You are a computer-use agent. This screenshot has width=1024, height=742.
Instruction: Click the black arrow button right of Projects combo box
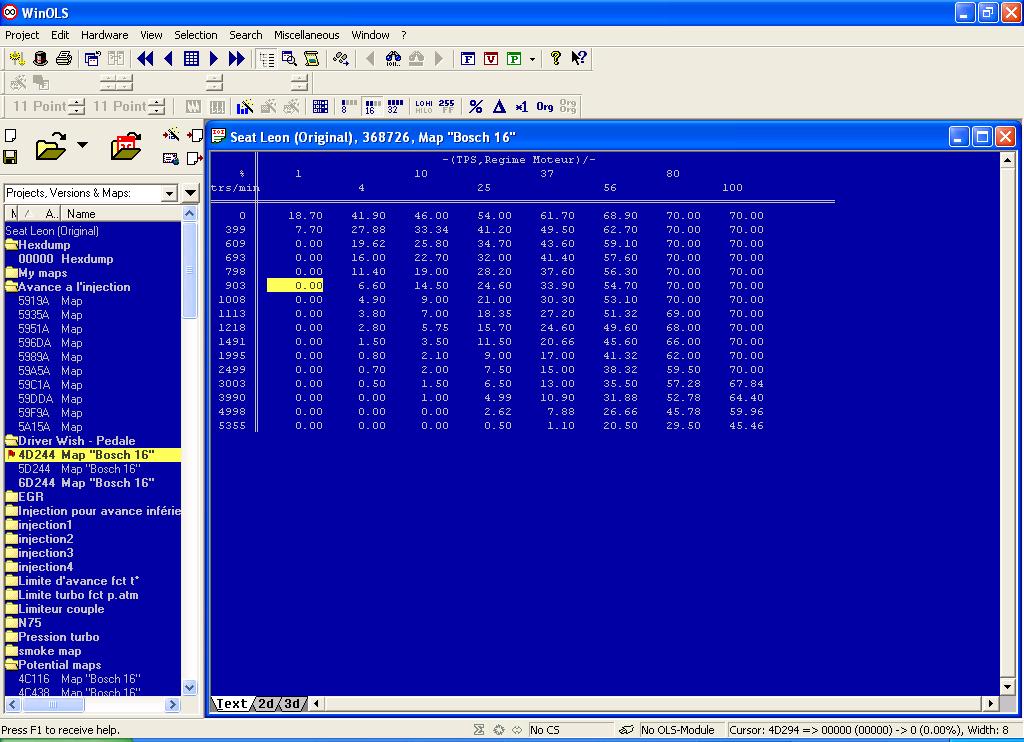[191, 193]
